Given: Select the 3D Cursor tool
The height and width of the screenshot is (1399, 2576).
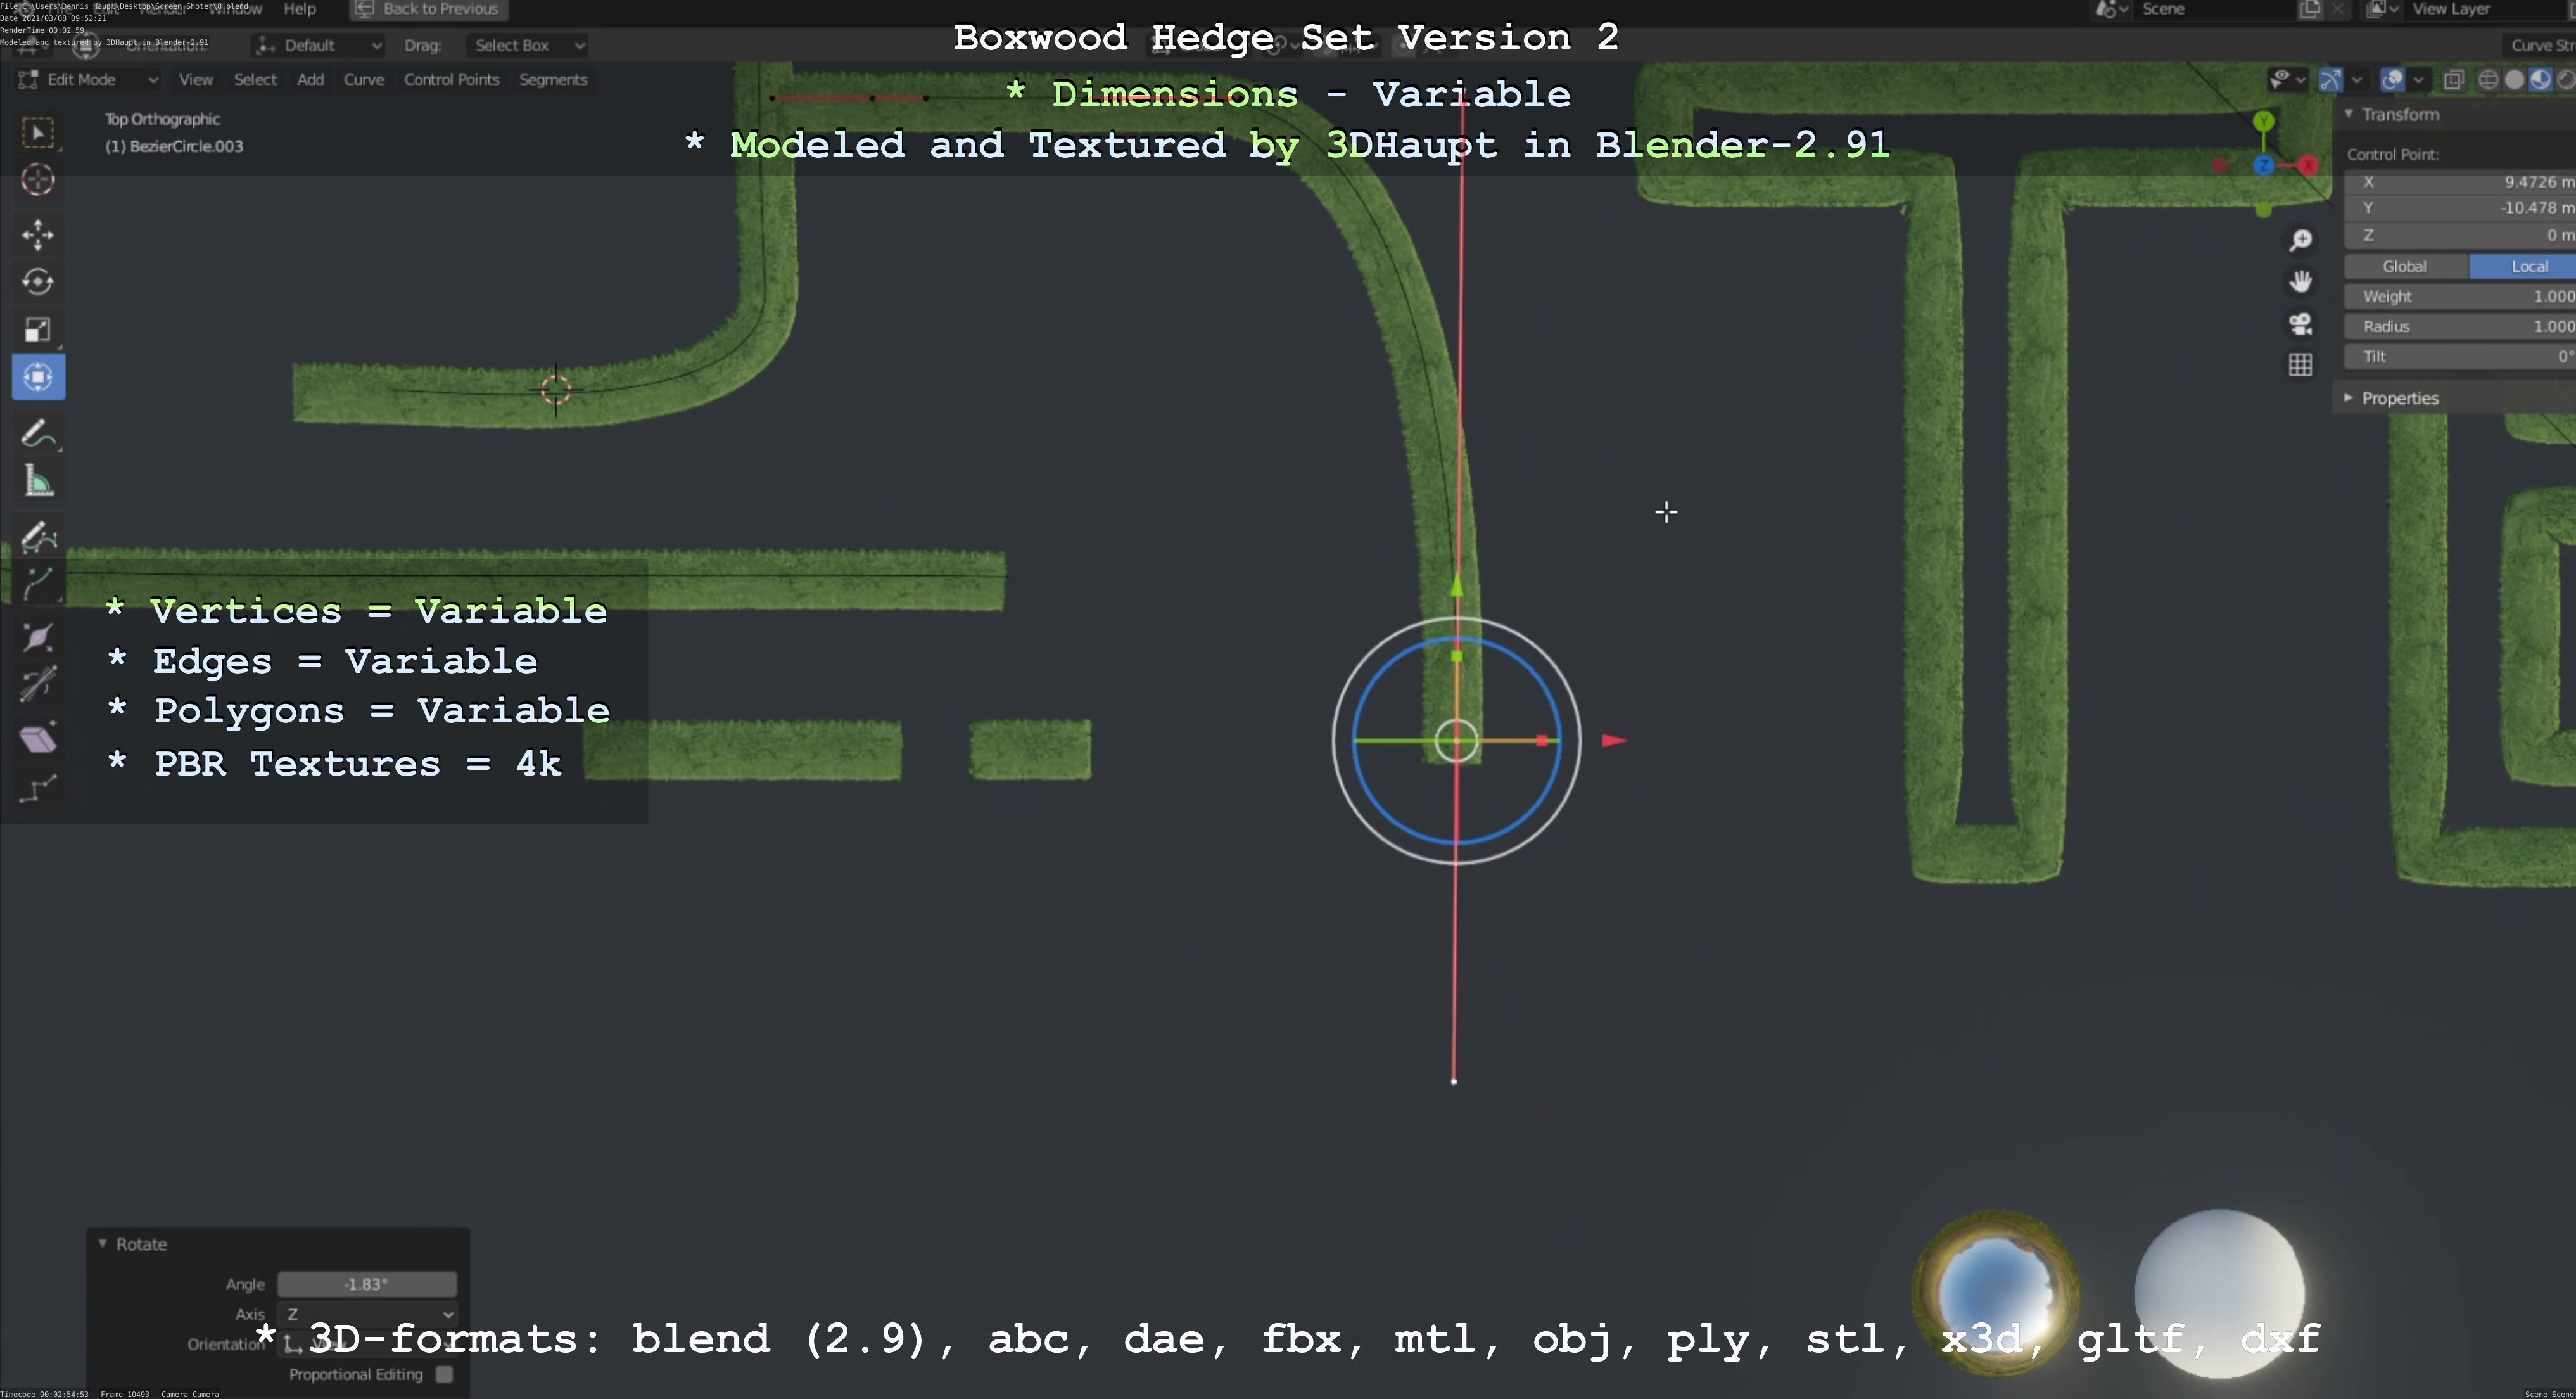Looking at the screenshot, I should [x=38, y=180].
